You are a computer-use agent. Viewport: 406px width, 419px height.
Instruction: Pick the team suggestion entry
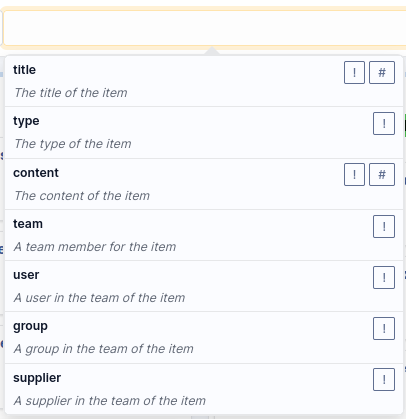204,235
